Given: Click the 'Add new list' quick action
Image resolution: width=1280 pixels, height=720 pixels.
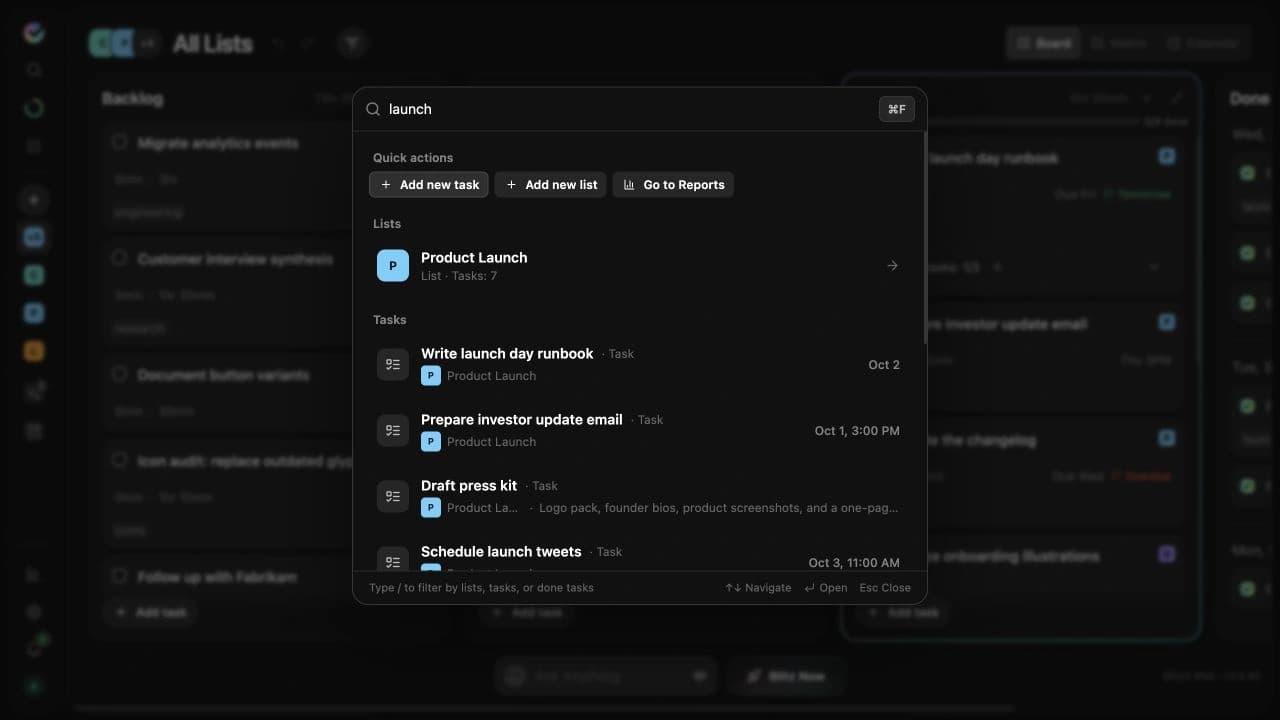Looking at the screenshot, I should (551, 184).
